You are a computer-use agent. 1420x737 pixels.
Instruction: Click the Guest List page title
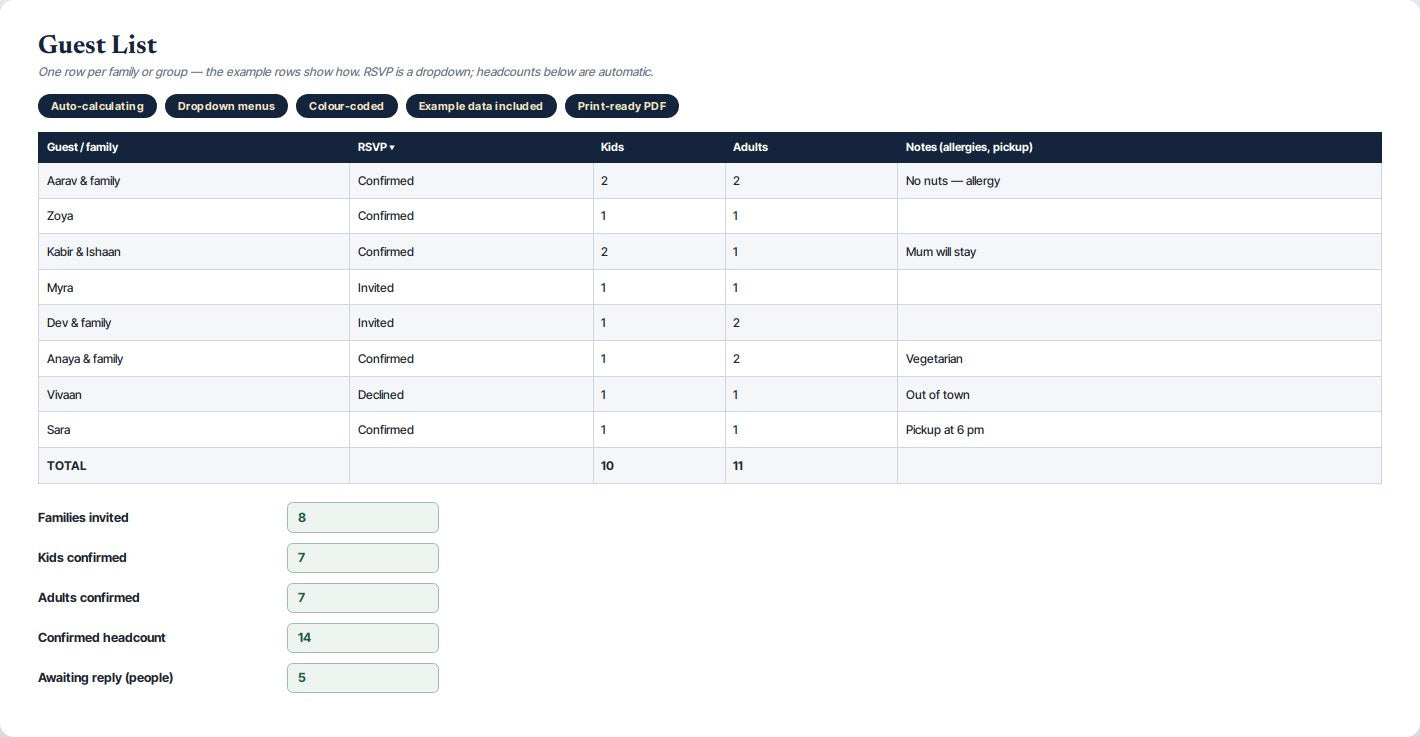(97, 45)
